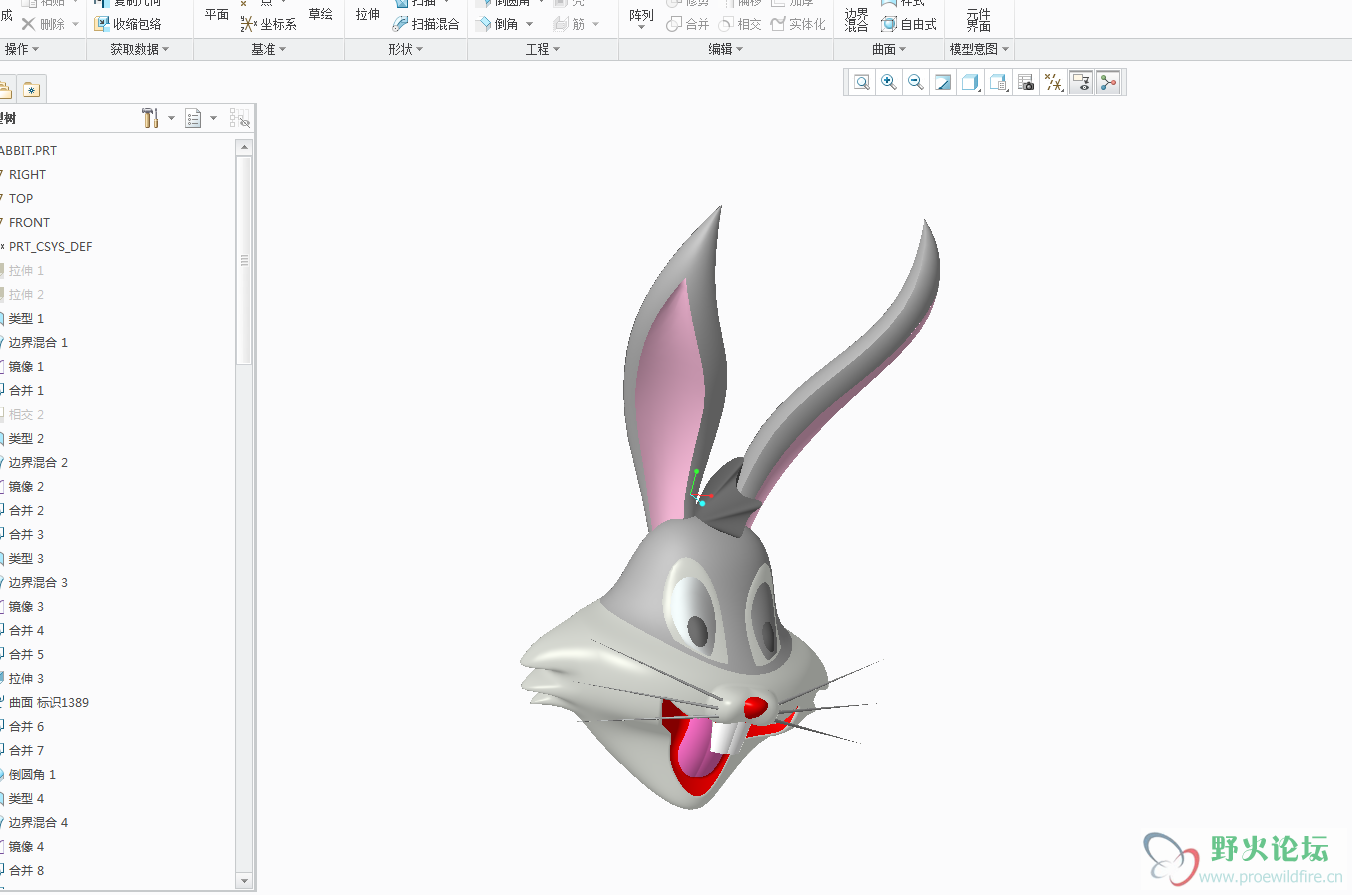Select TOP datum plane in tree
Viewport: 1352px width, 895px height.
[x=21, y=198]
